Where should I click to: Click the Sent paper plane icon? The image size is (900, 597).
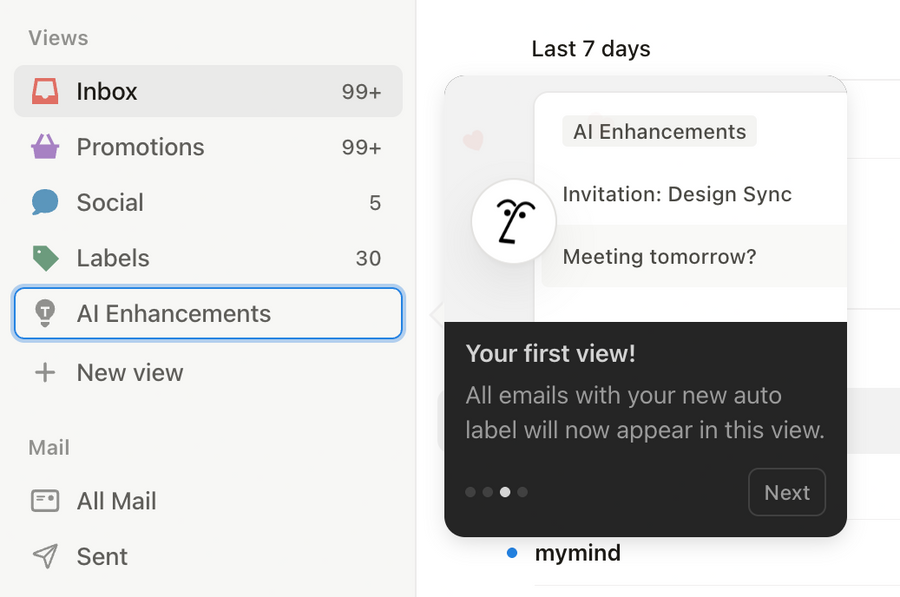(44, 556)
